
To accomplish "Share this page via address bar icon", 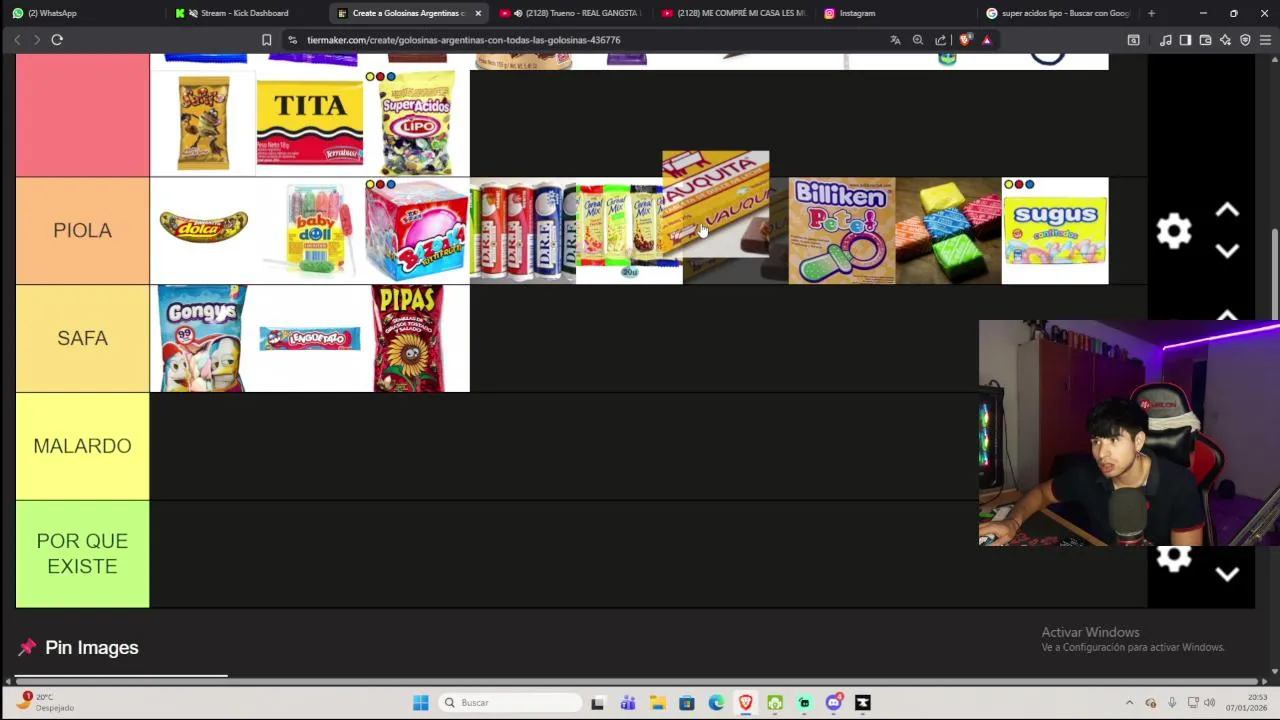I will tap(941, 40).
